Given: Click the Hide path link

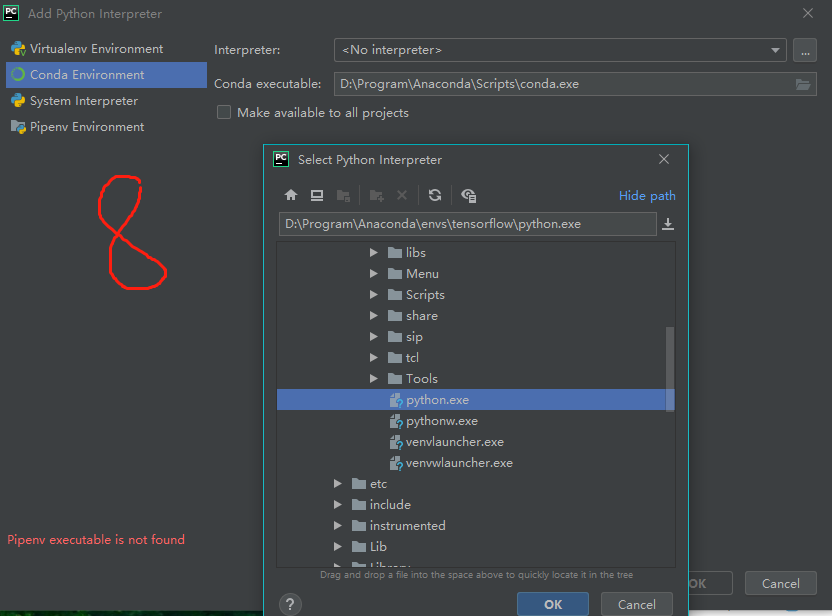Looking at the screenshot, I should click(646, 195).
